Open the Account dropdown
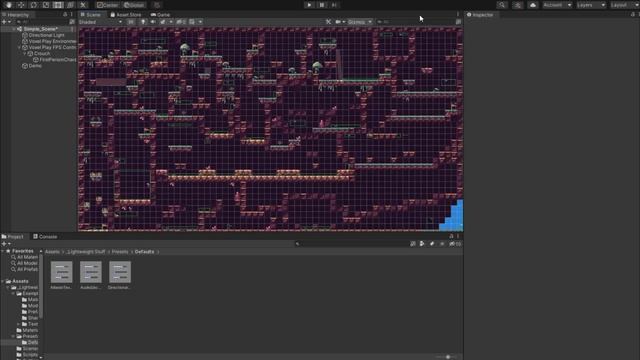The image size is (640, 360). (x=557, y=5)
